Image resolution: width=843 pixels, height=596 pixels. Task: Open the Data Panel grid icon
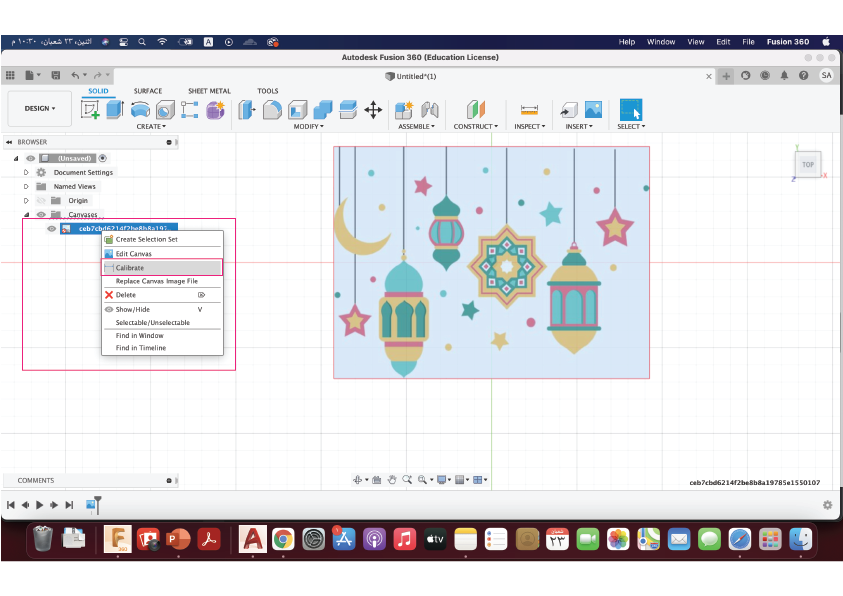tap(10, 75)
